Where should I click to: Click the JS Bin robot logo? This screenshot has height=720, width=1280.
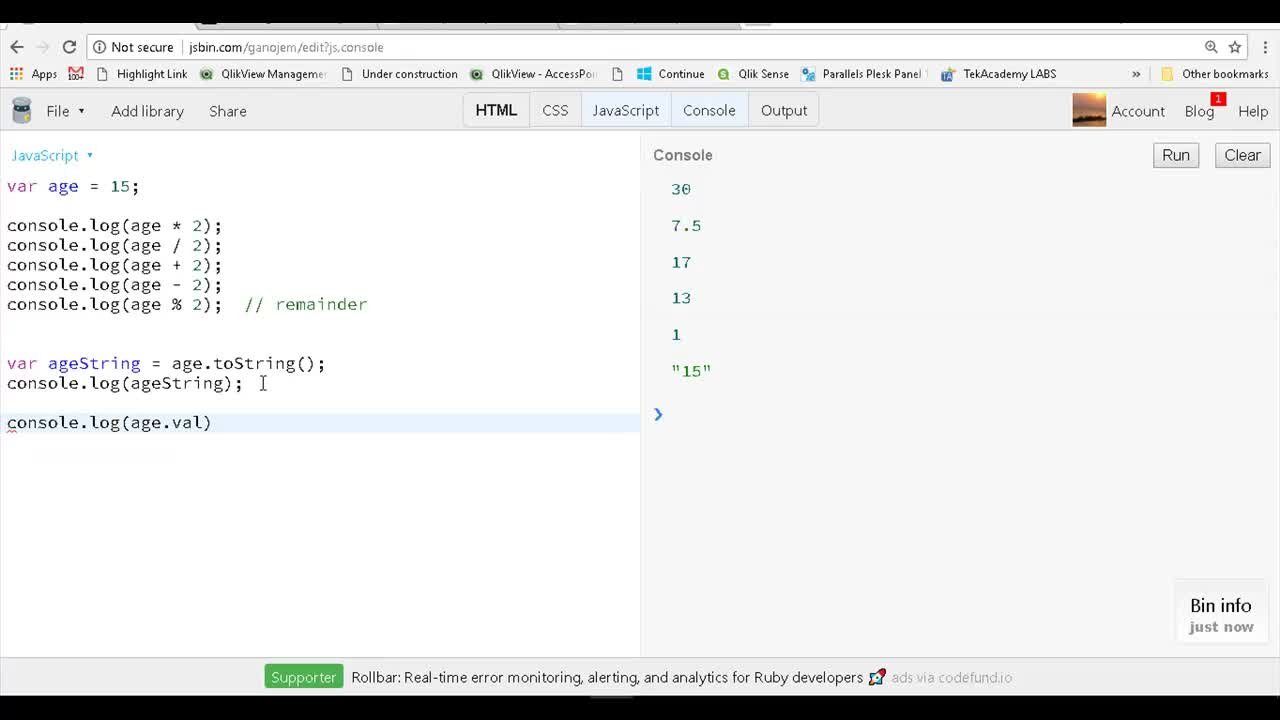(21, 110)
